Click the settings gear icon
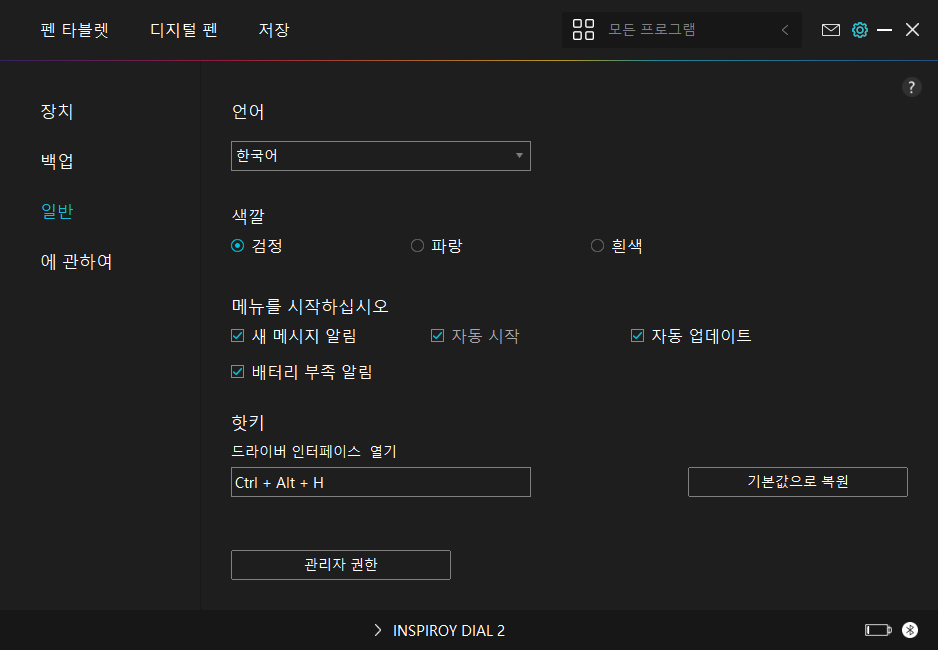 click(859, 30)
